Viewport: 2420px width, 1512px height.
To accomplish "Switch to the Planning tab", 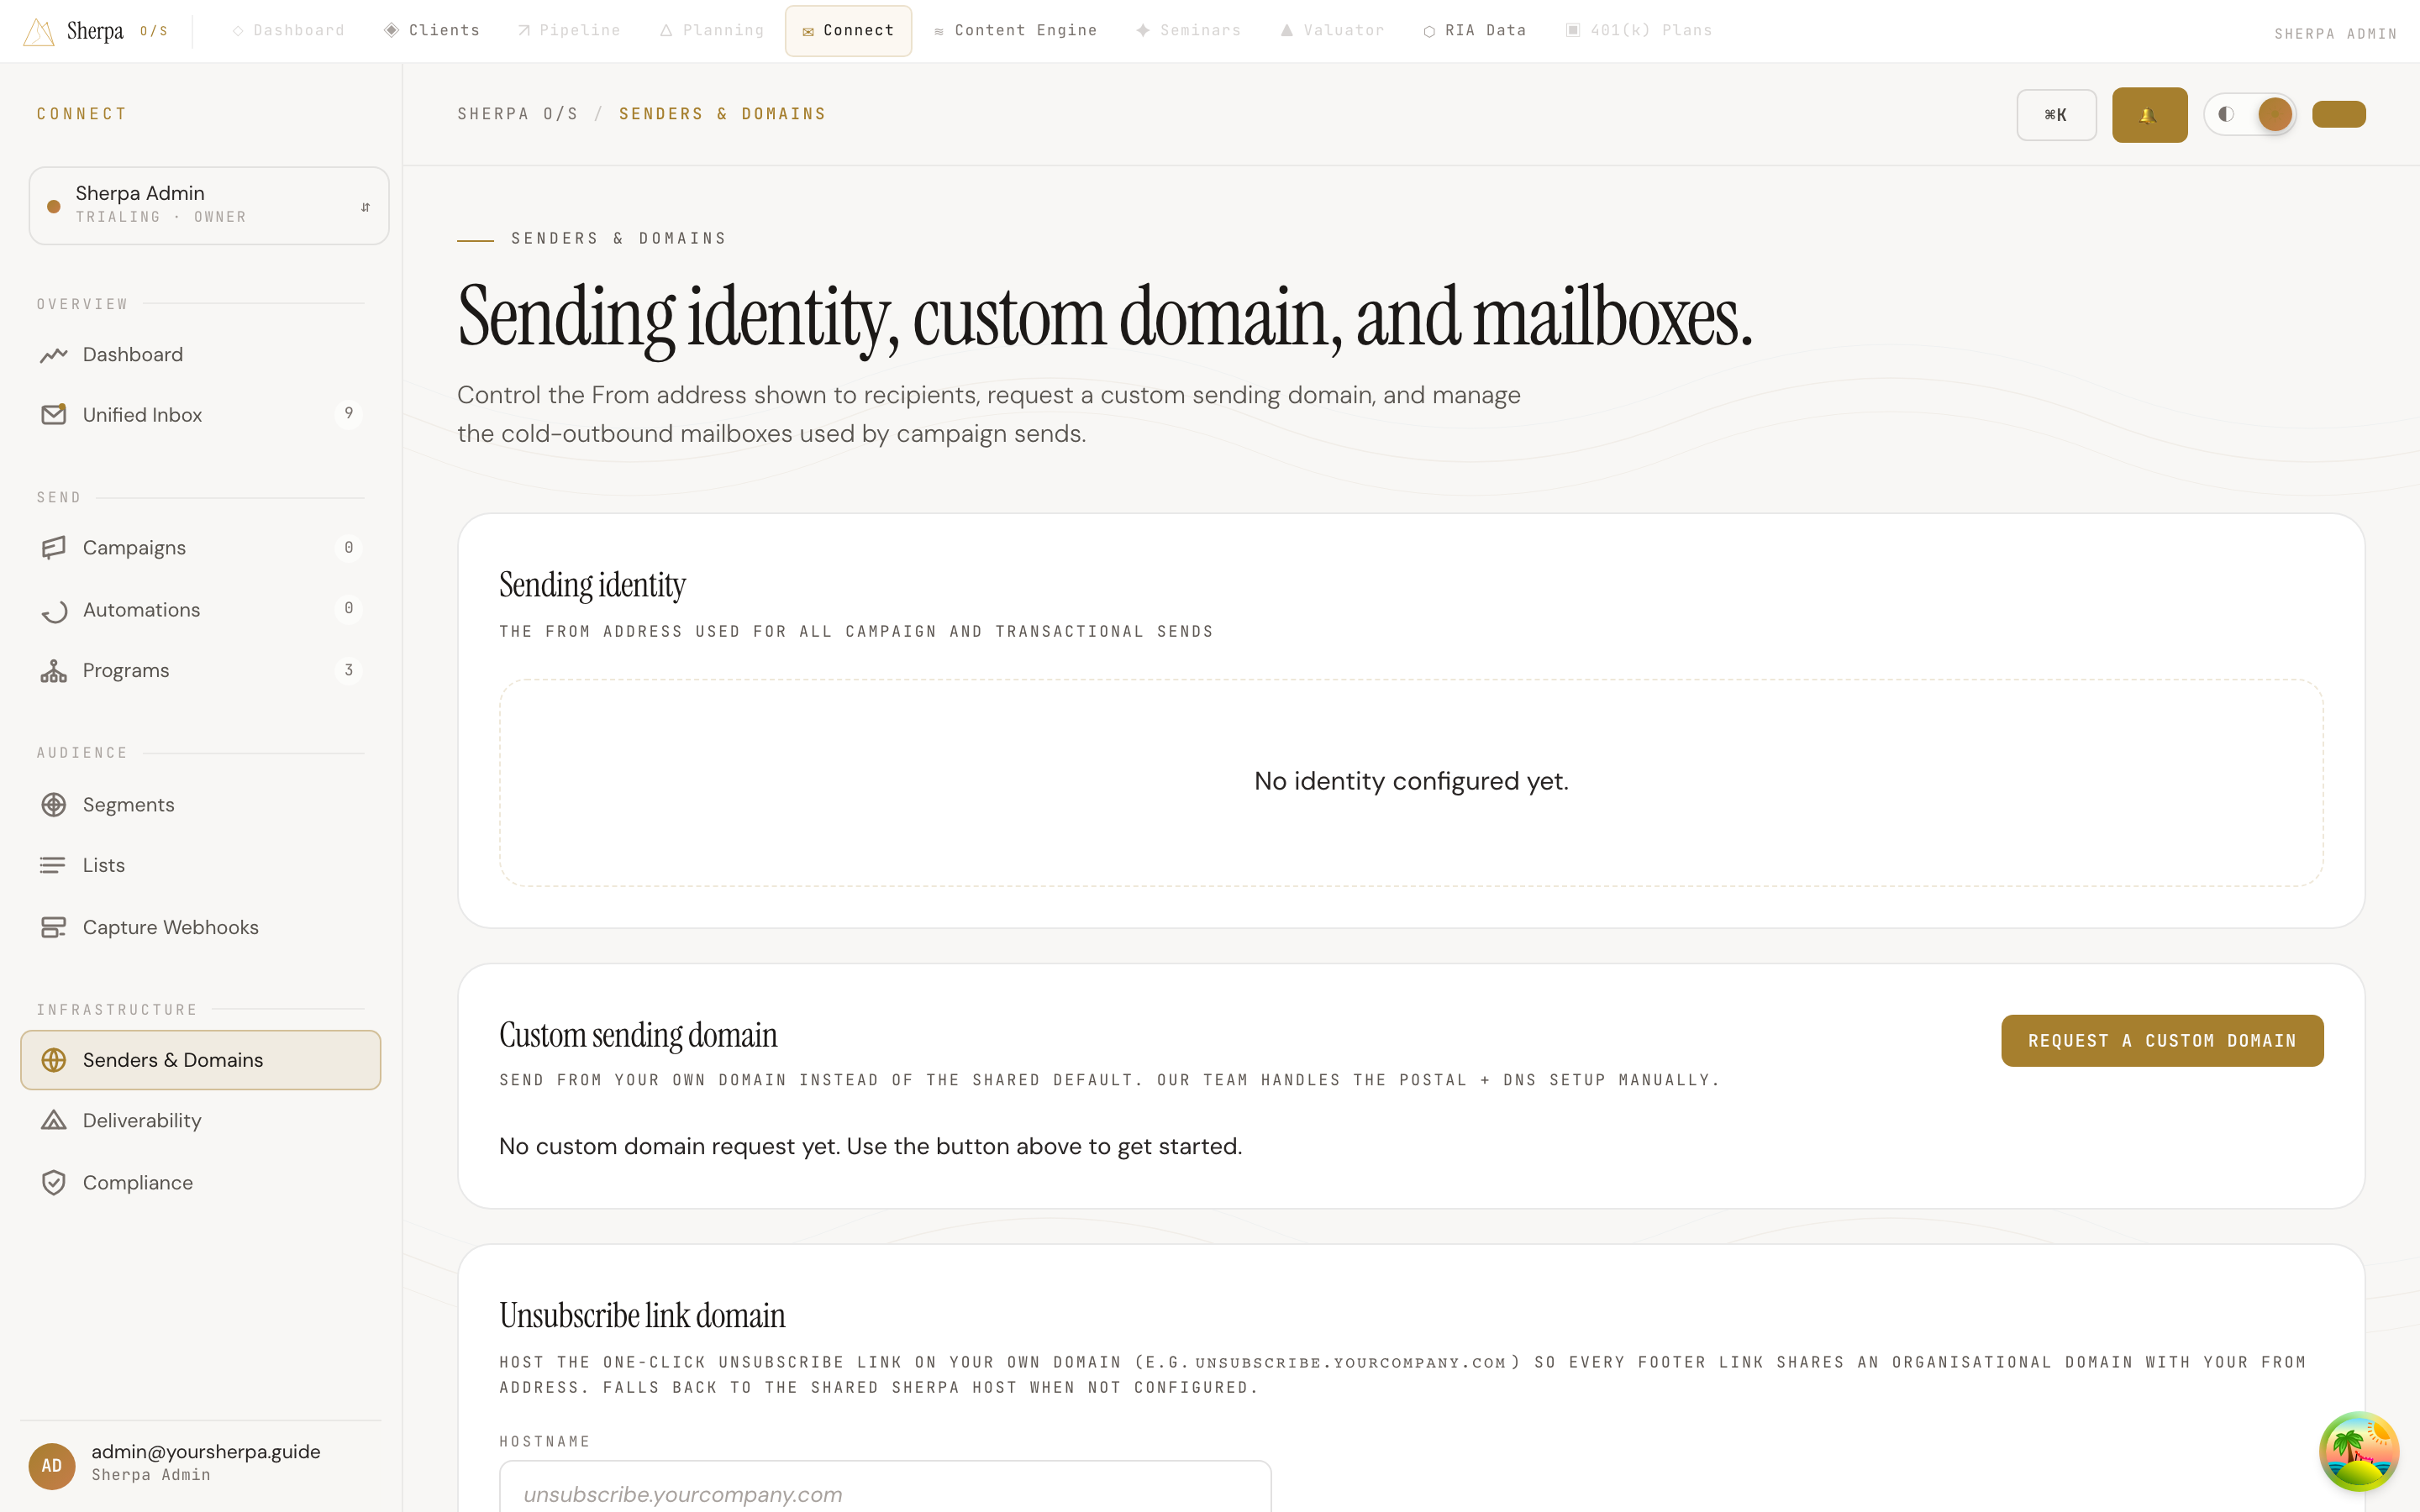I will click(x=712, y=31).
